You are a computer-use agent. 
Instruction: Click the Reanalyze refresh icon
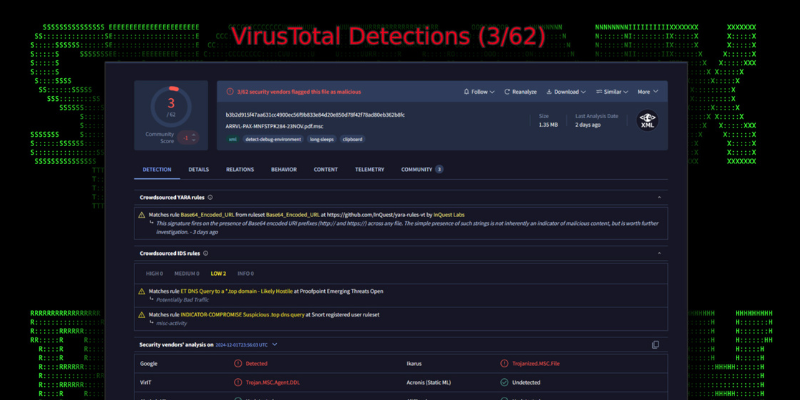[x=507, y=92]
